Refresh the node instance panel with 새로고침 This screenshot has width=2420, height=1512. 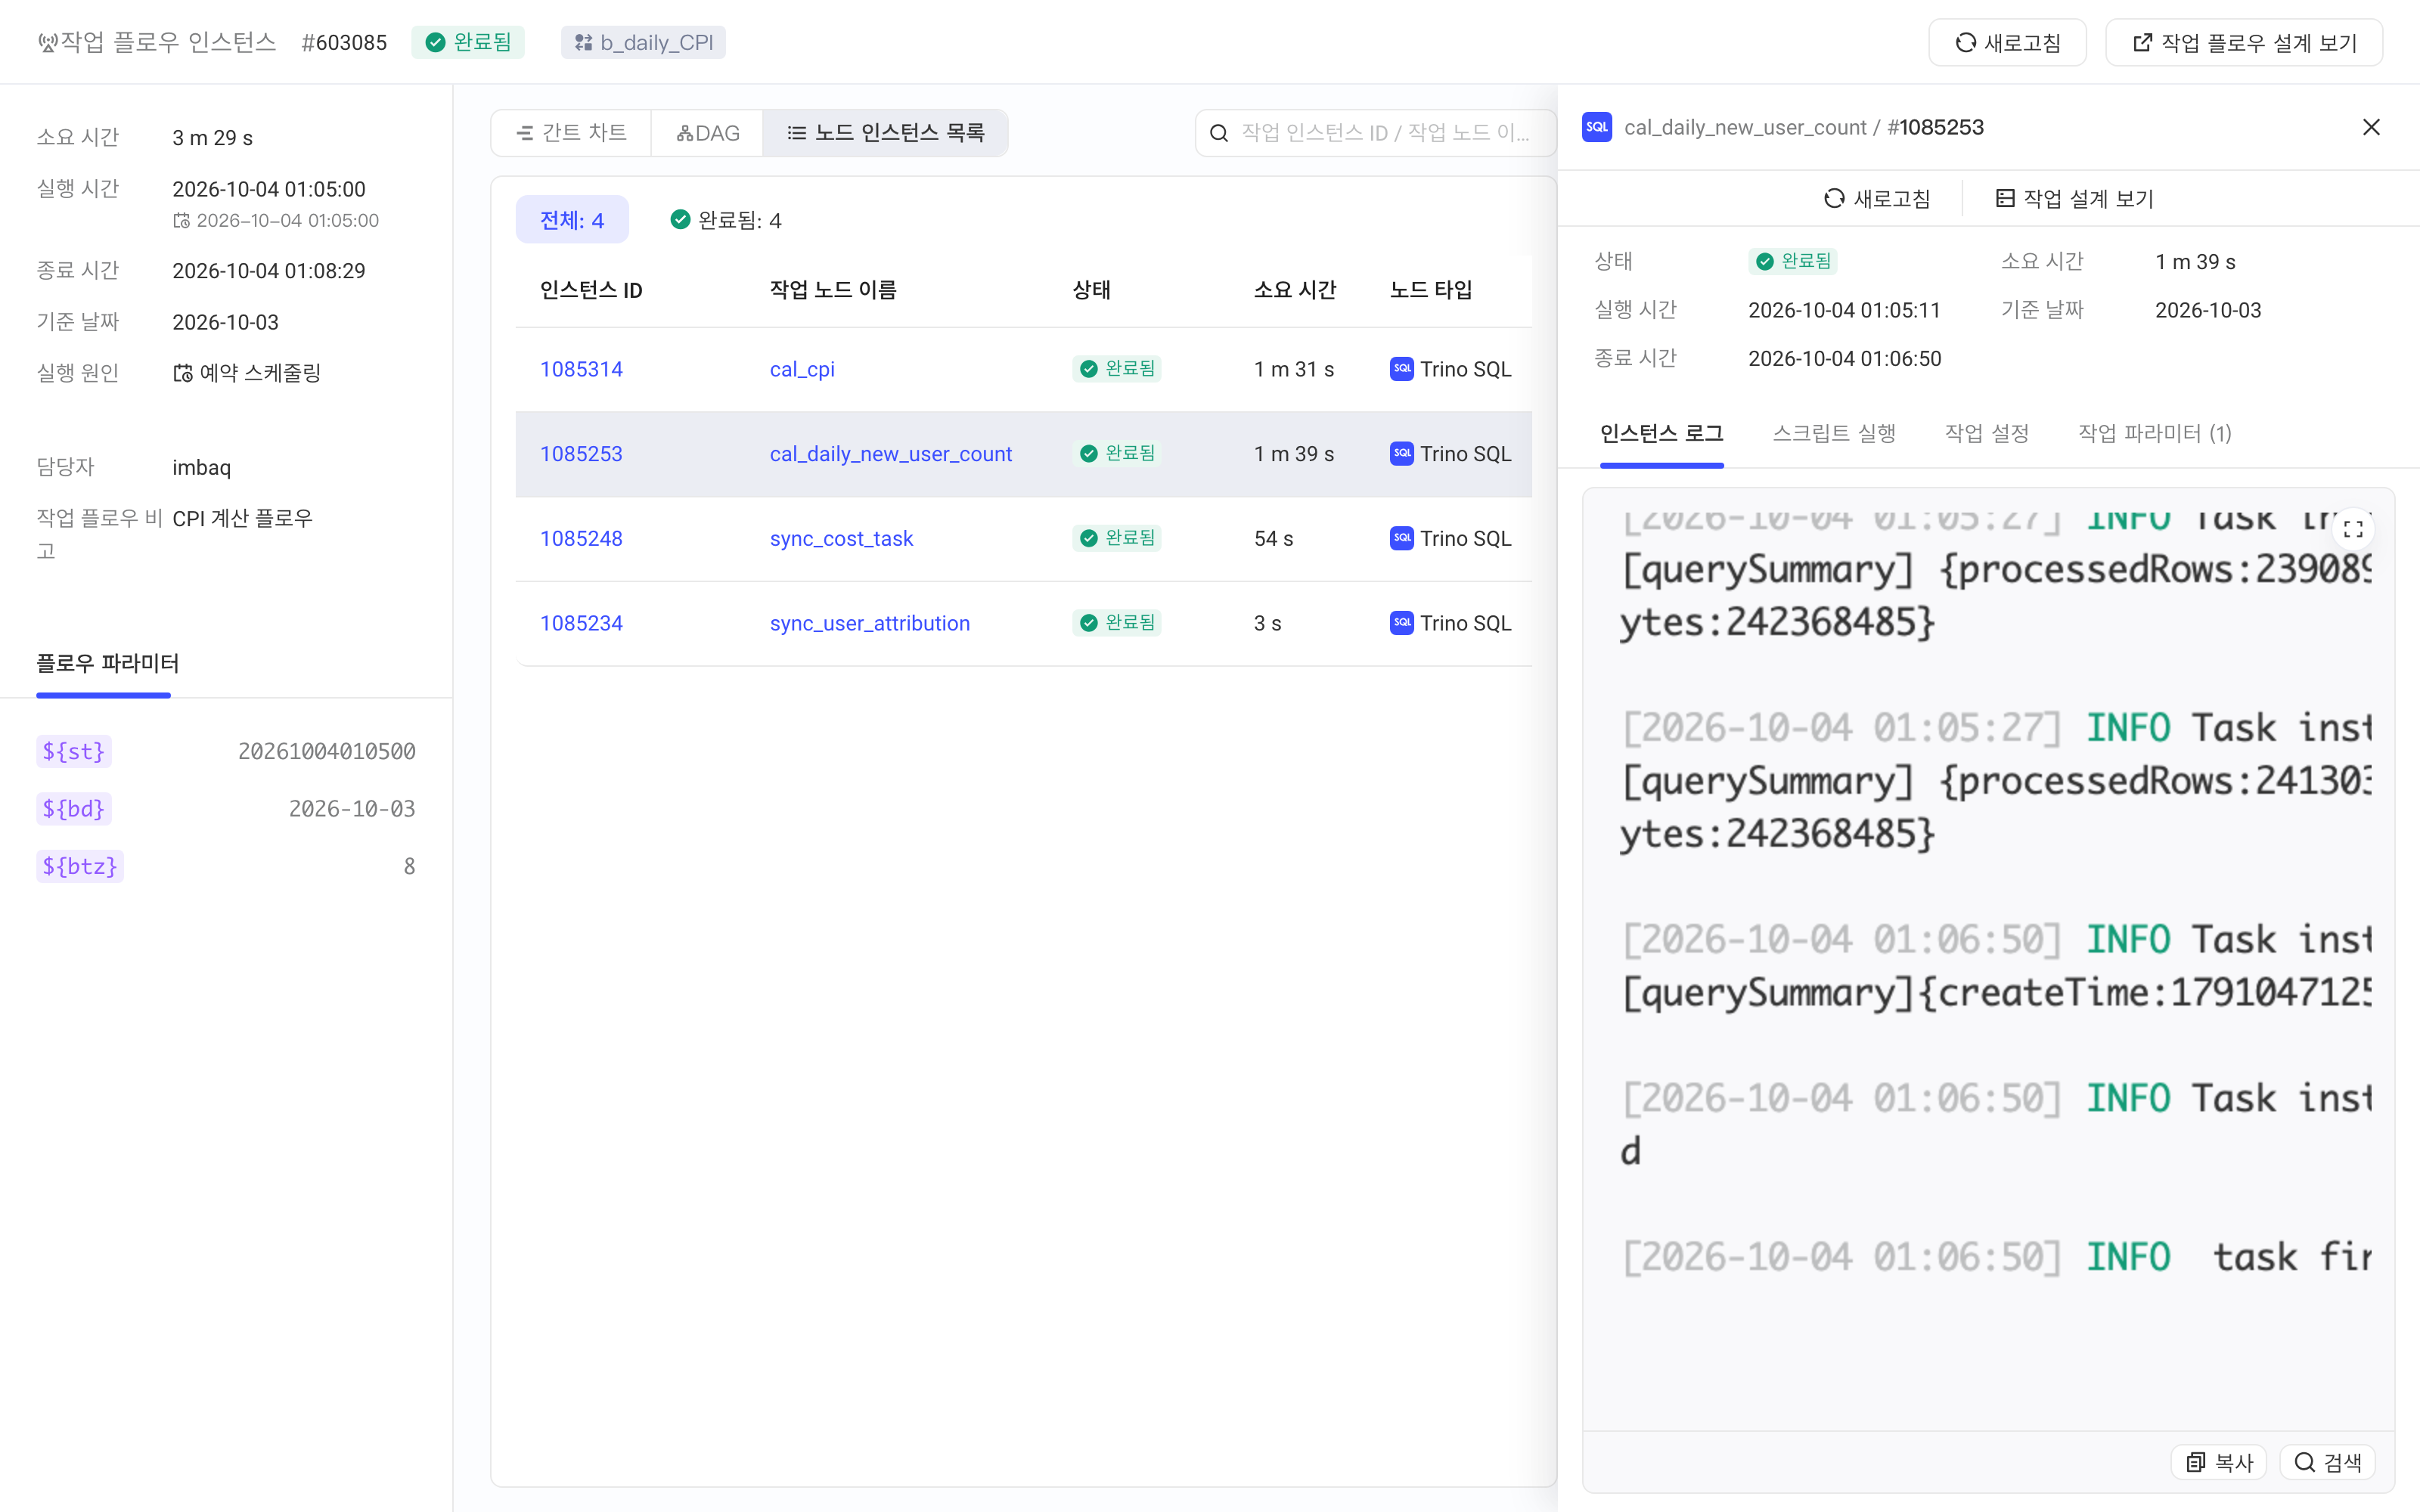(1877, 198)
